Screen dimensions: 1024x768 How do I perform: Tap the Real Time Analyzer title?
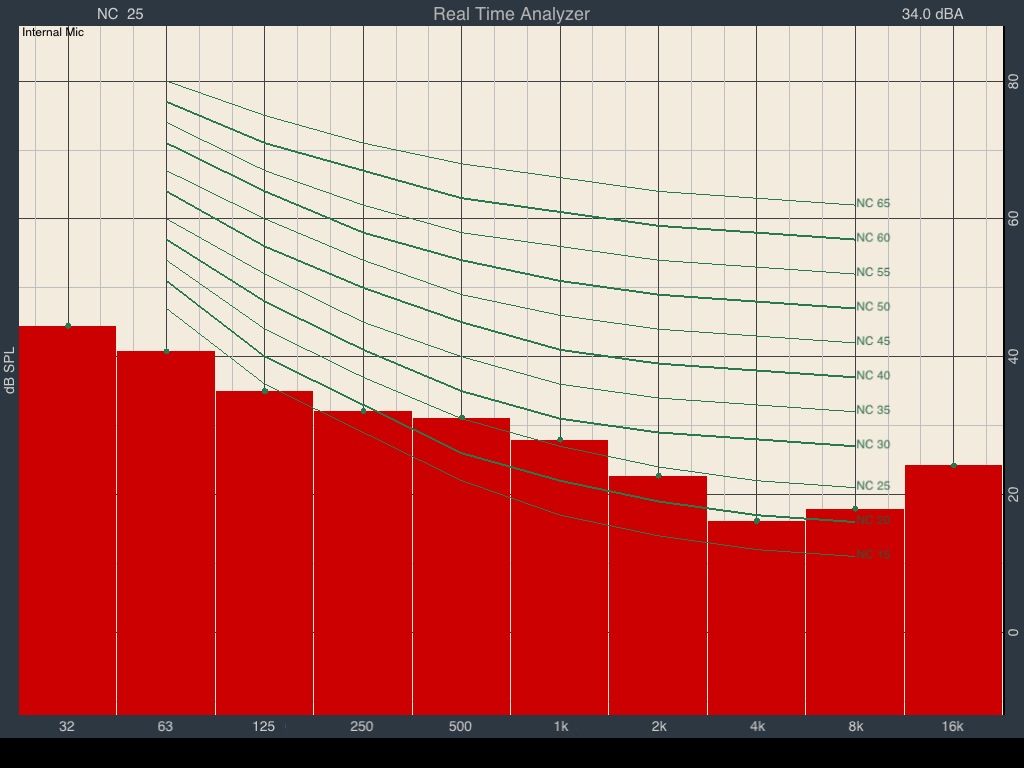[x=511, y=14]
